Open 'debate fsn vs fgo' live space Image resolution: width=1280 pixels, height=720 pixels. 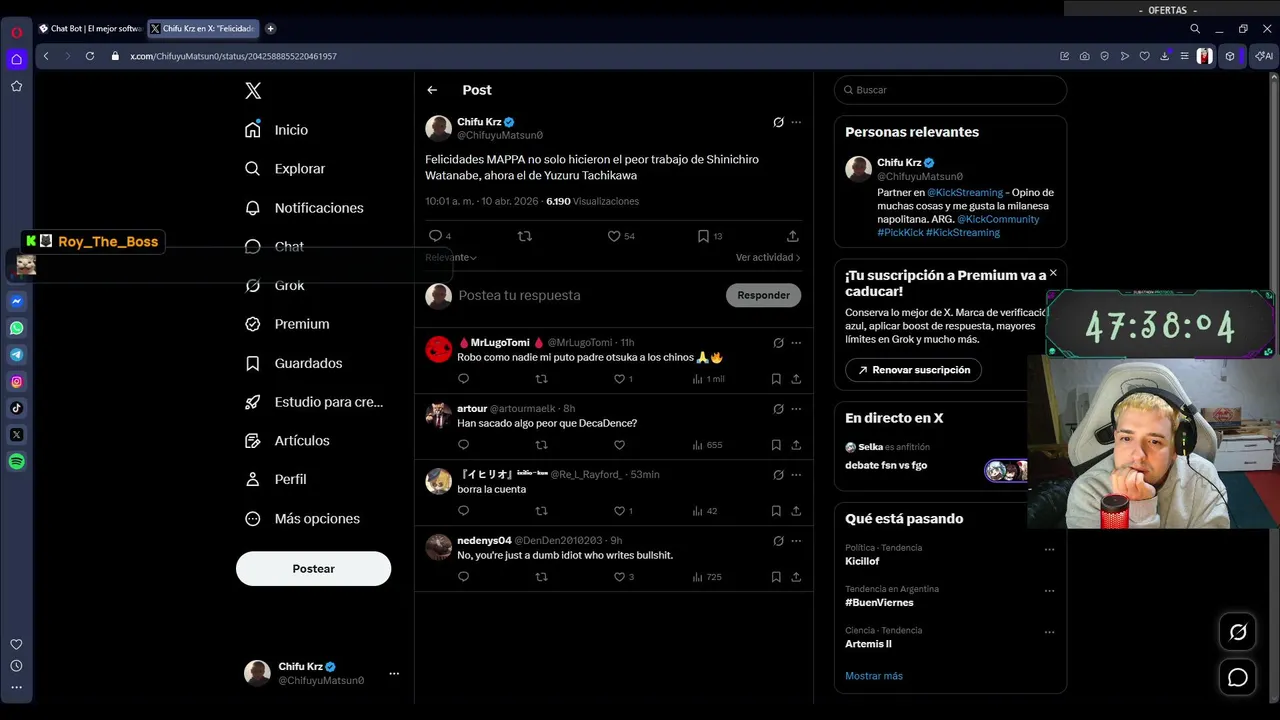click(x=886, y=465)
